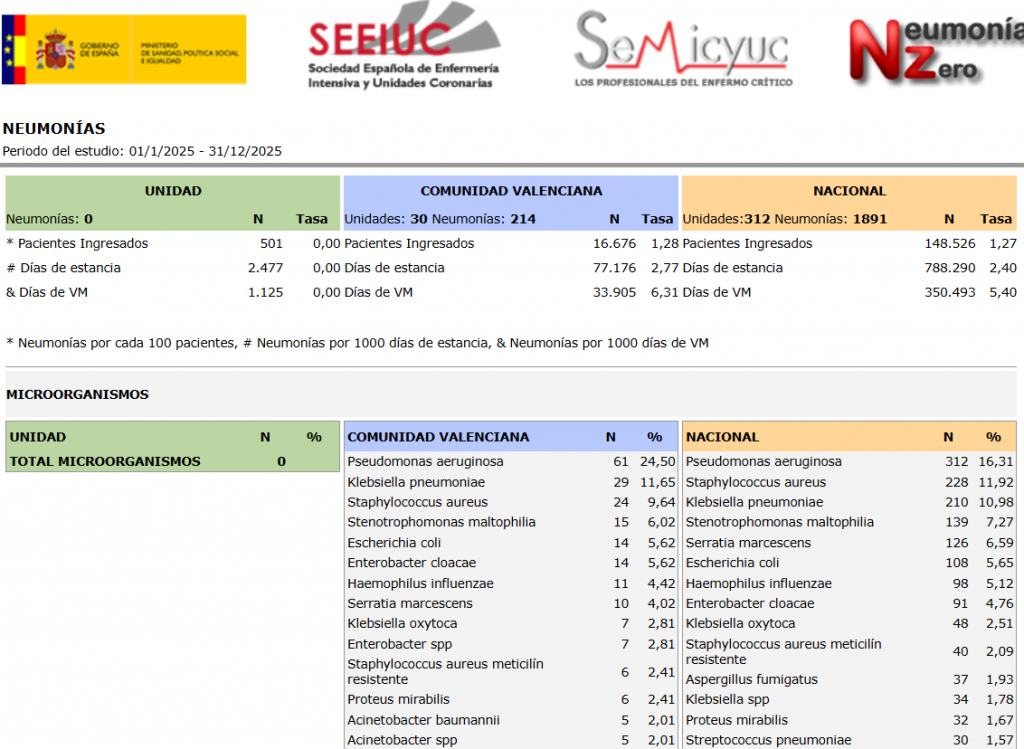
Task: Click Haemophilus influenzae in Comunidad Valenciana list
Action: coord(420,583)
